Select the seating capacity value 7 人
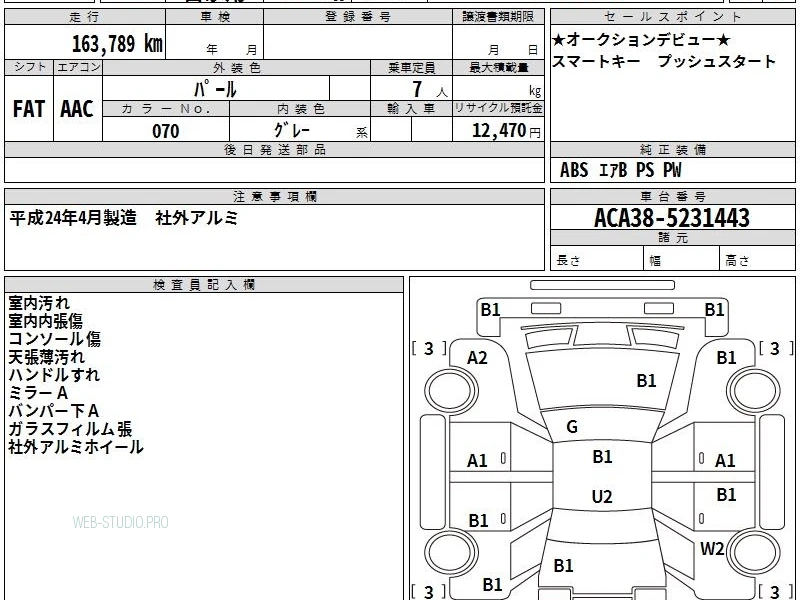Viewport: 800px width, 600px height. point(430,90)
